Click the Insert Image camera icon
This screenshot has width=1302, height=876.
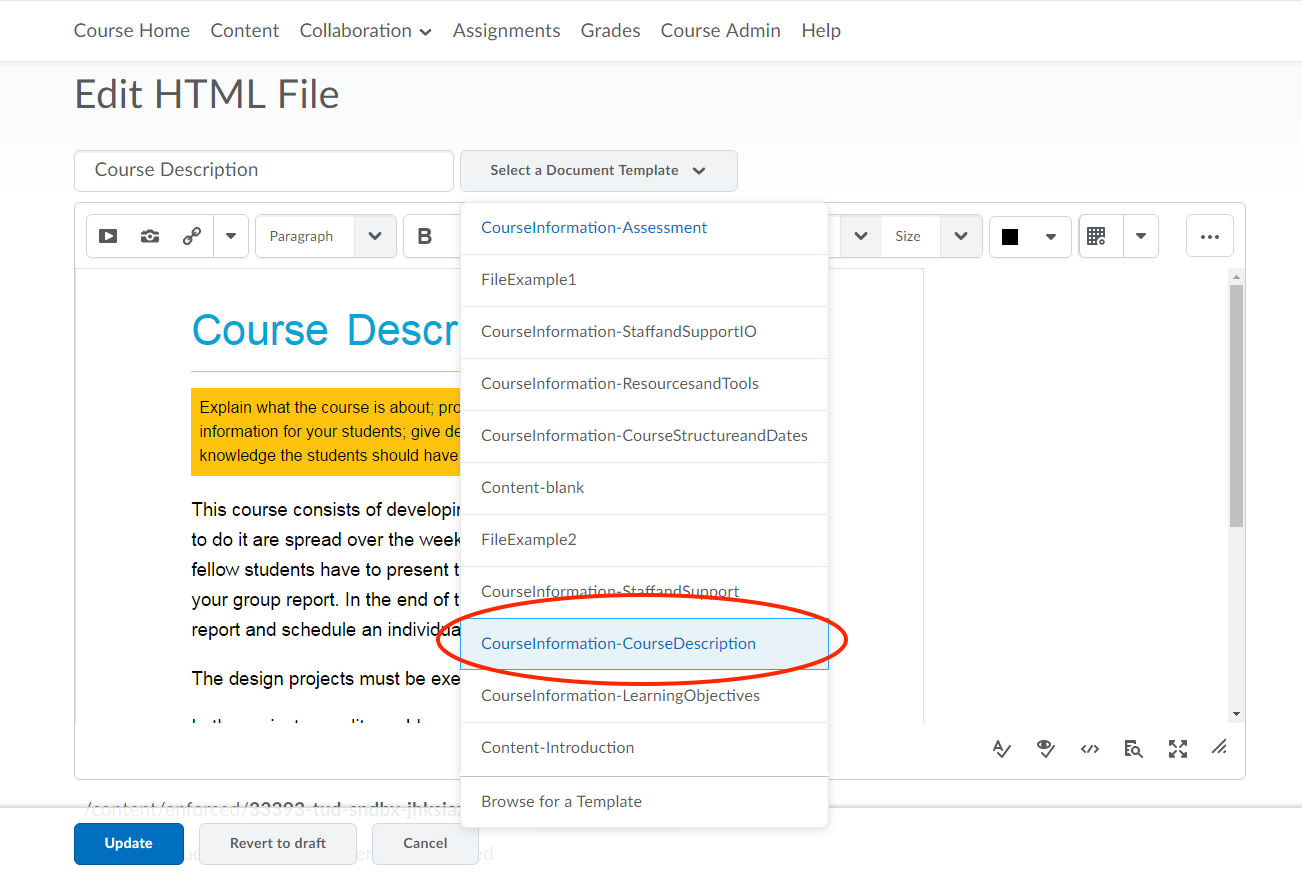pos(150,237)
